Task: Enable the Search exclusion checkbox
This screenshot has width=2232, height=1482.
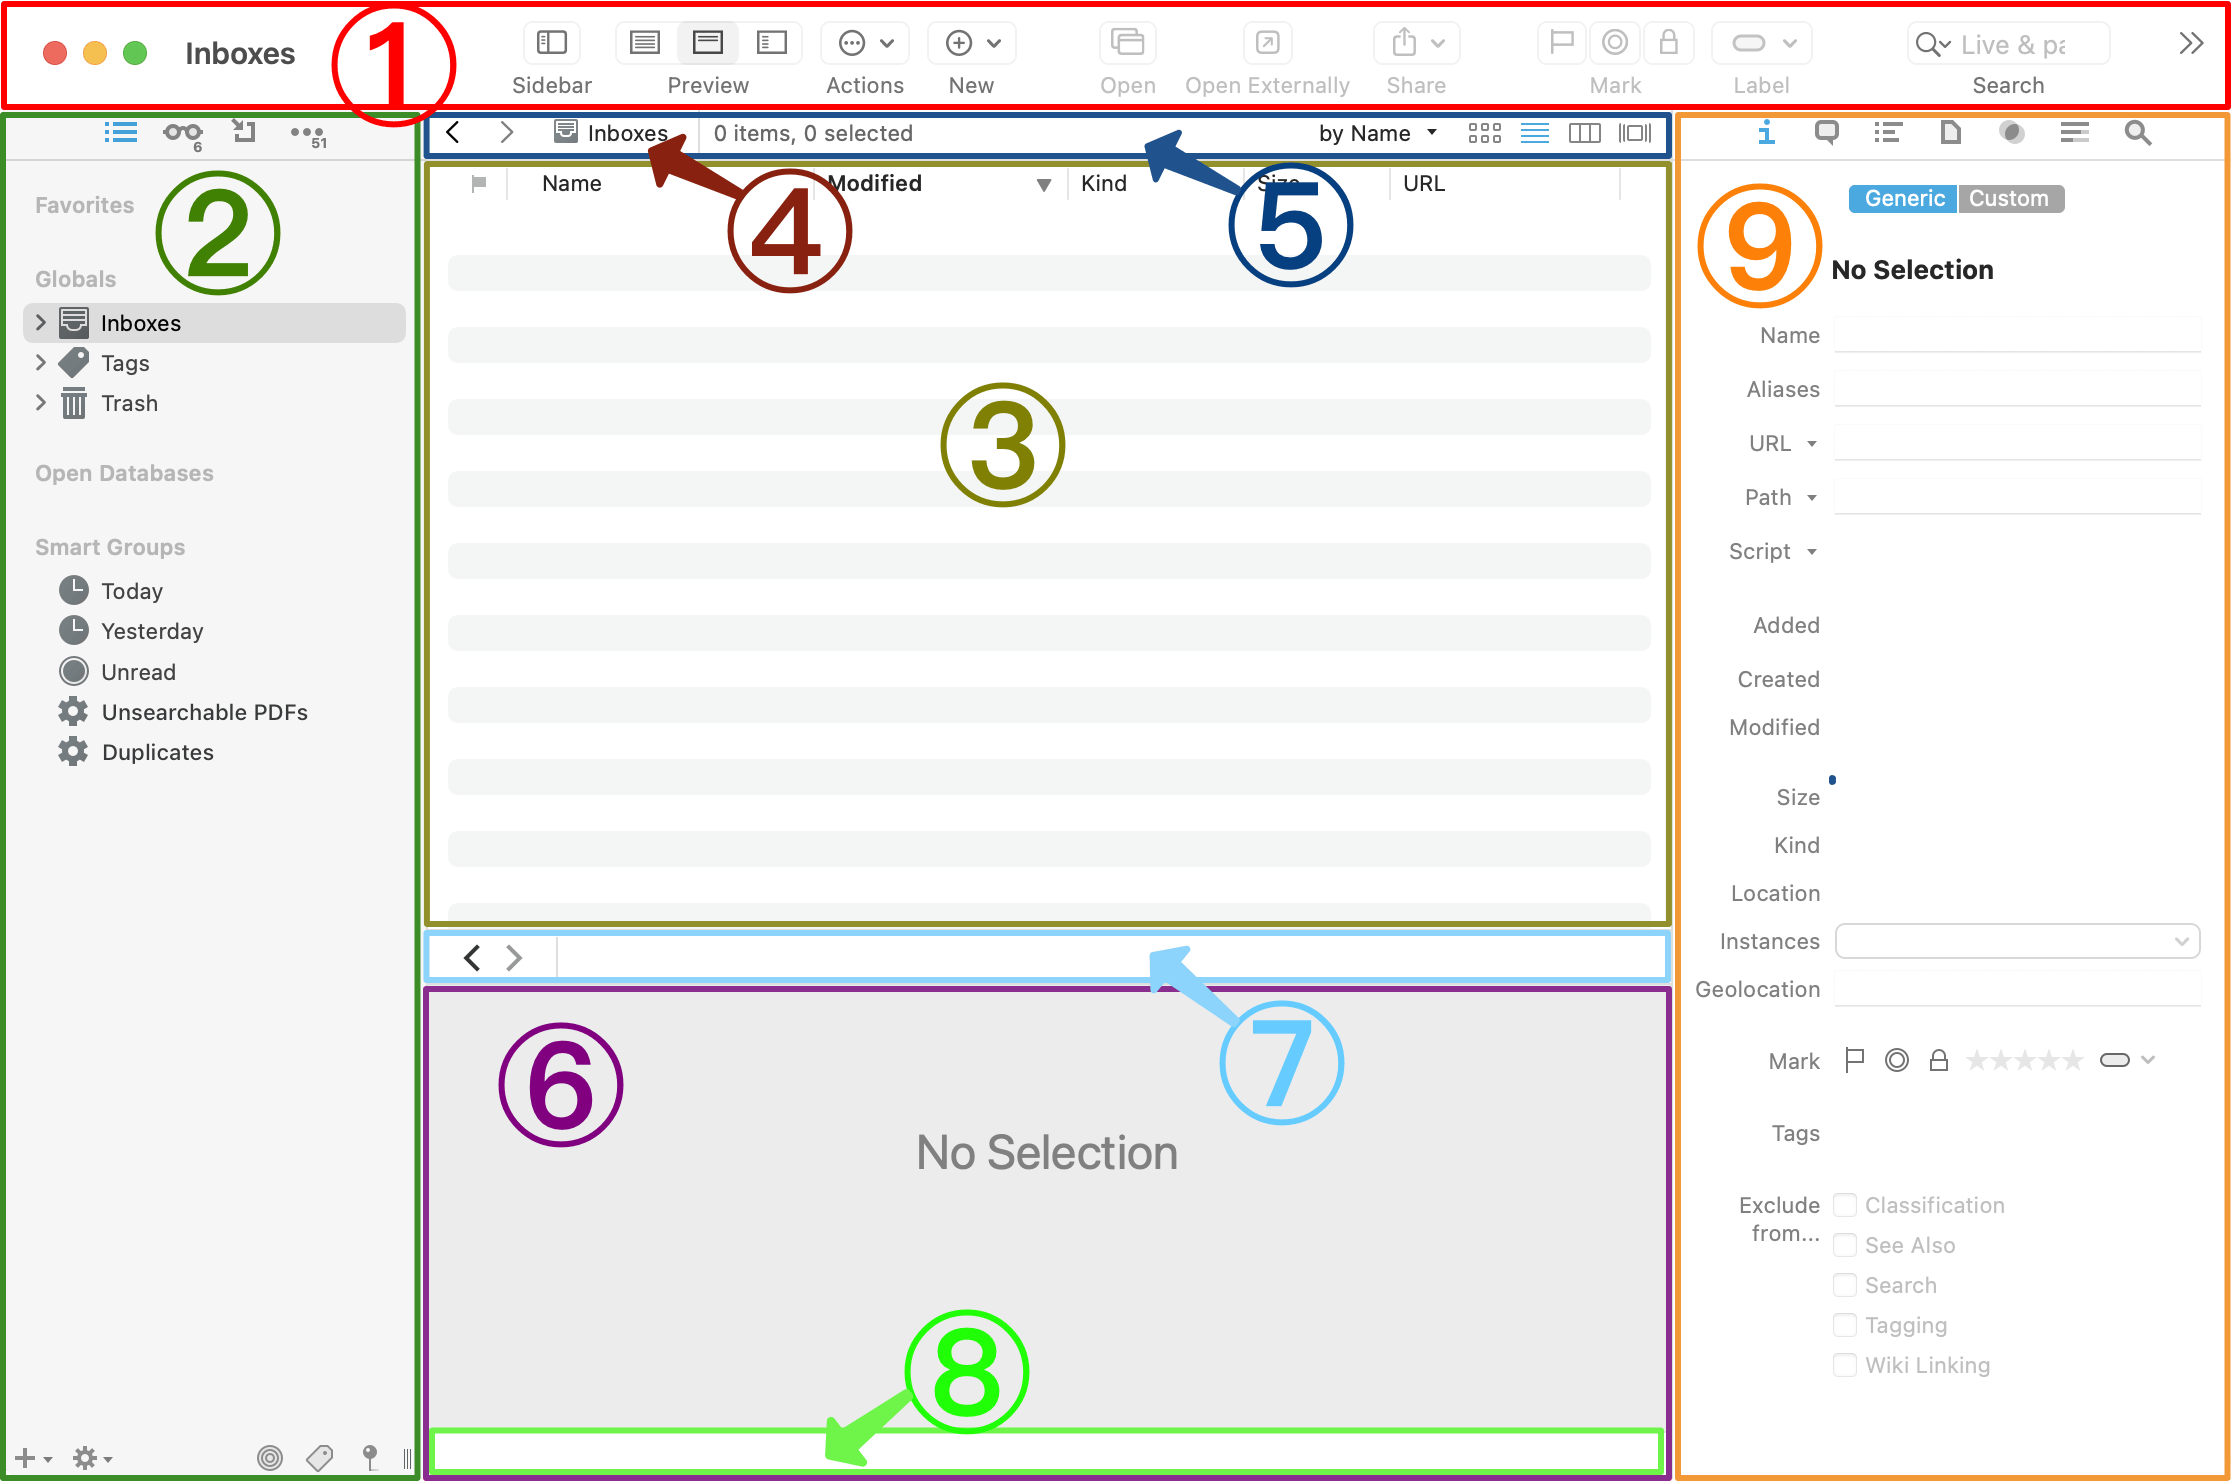Action: [1845, 1284]
